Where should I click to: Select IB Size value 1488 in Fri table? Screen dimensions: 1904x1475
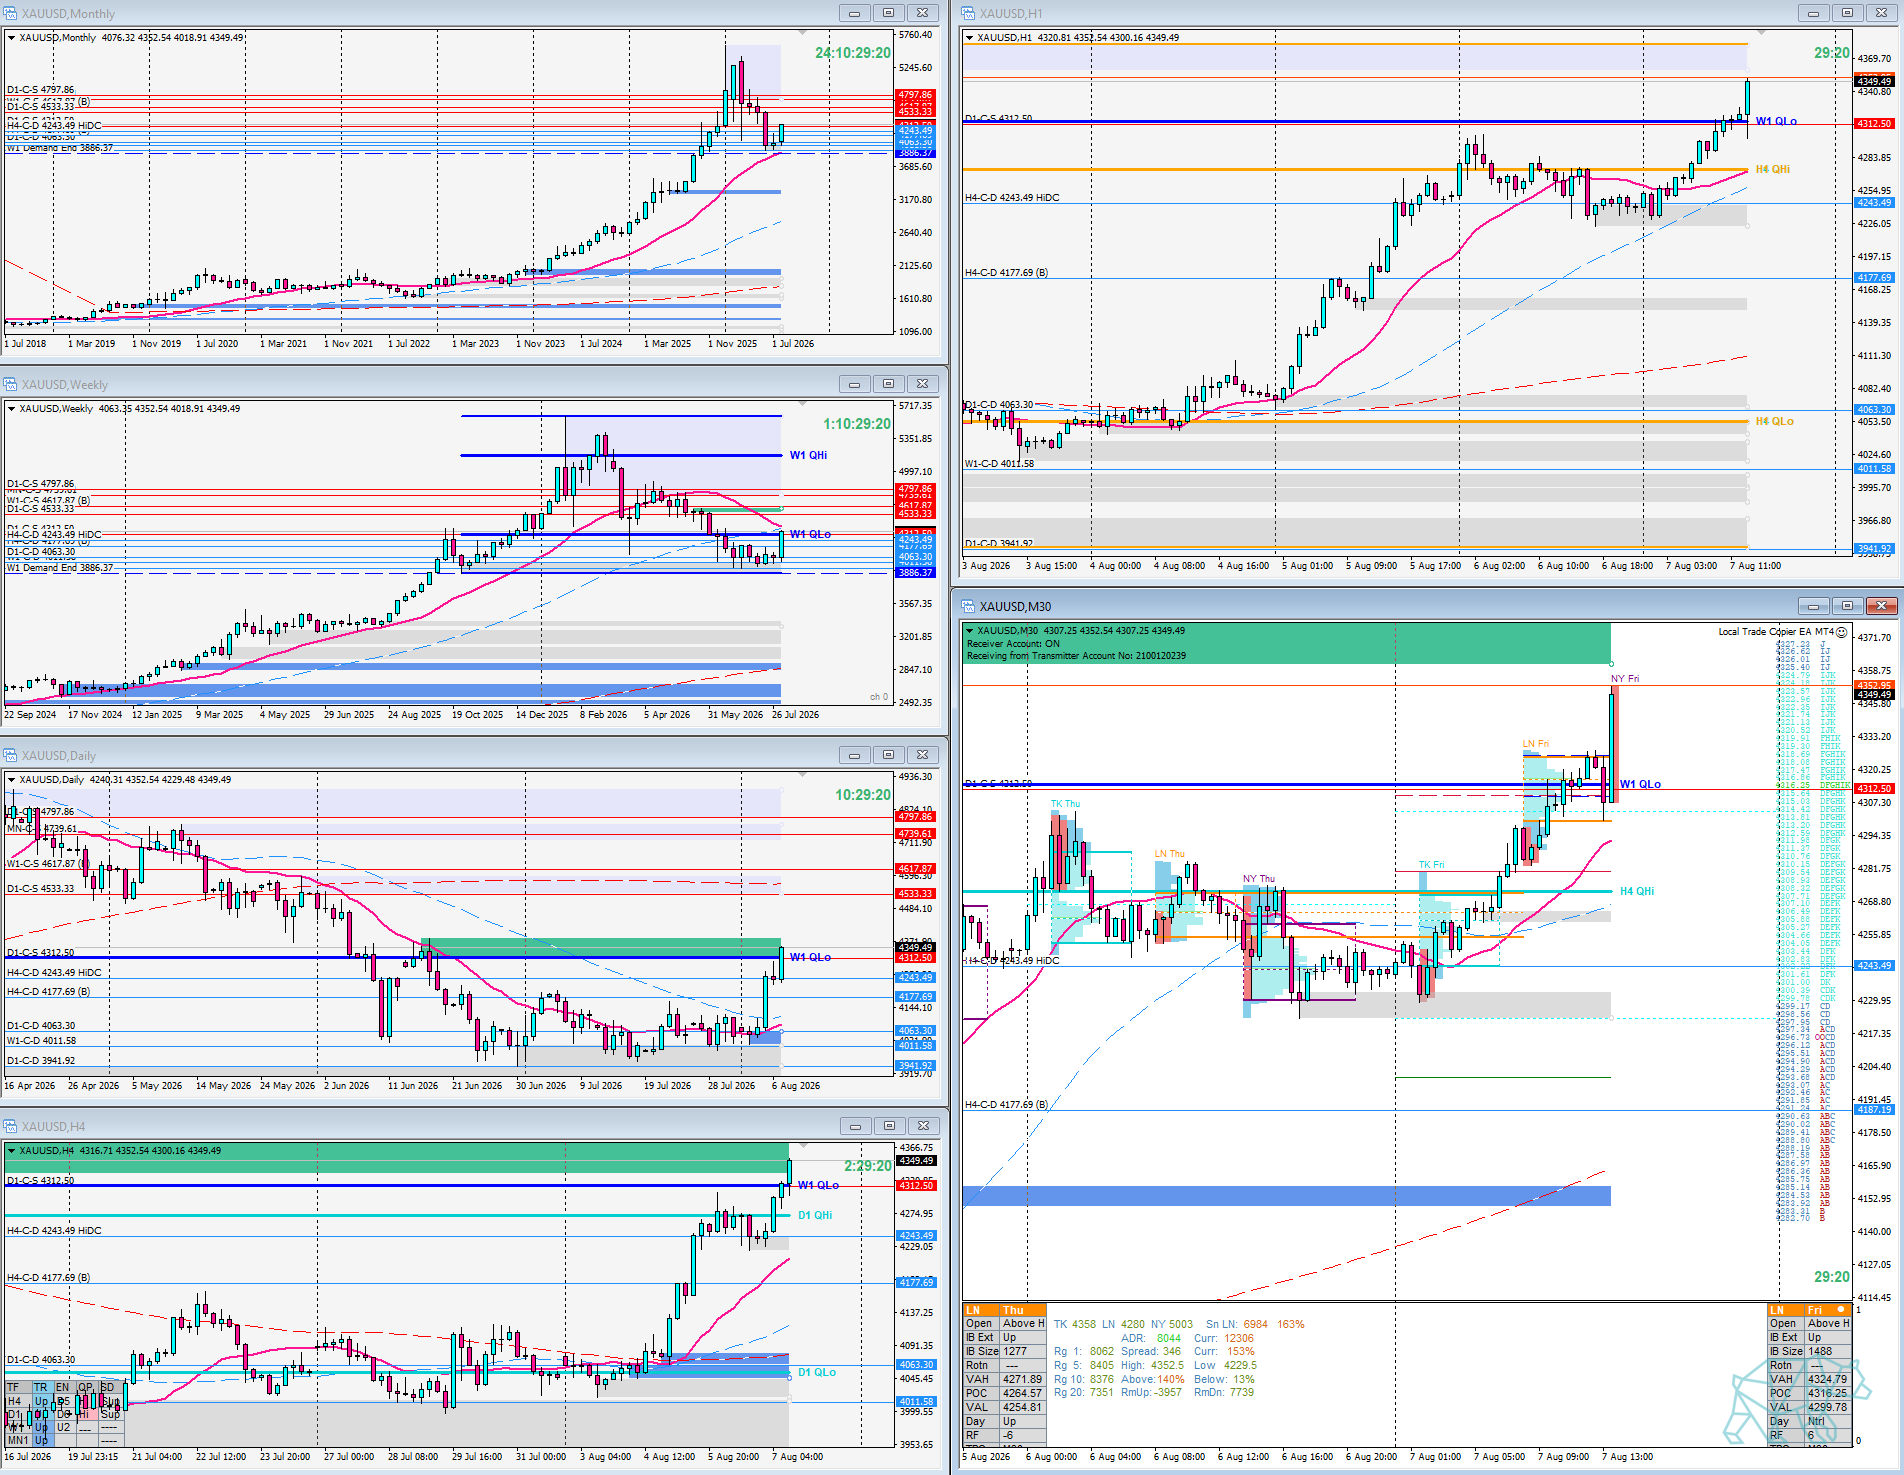coord(1820,1352)
